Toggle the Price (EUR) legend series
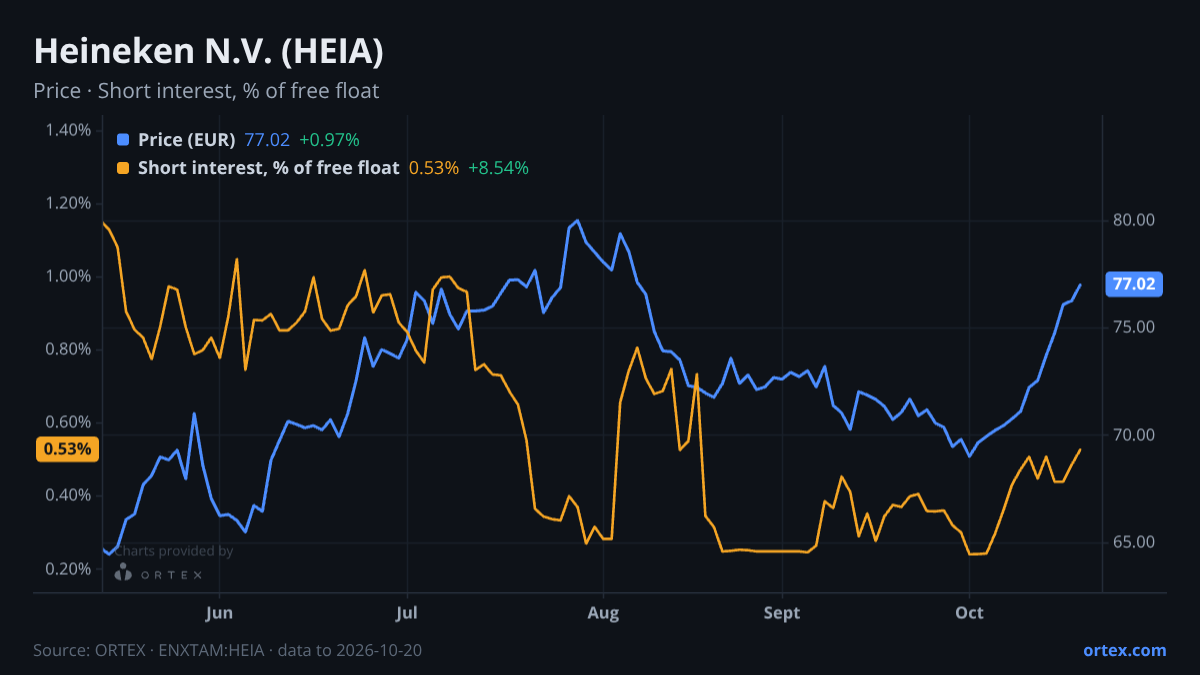Screen dimensions: 1200x675 187,140
